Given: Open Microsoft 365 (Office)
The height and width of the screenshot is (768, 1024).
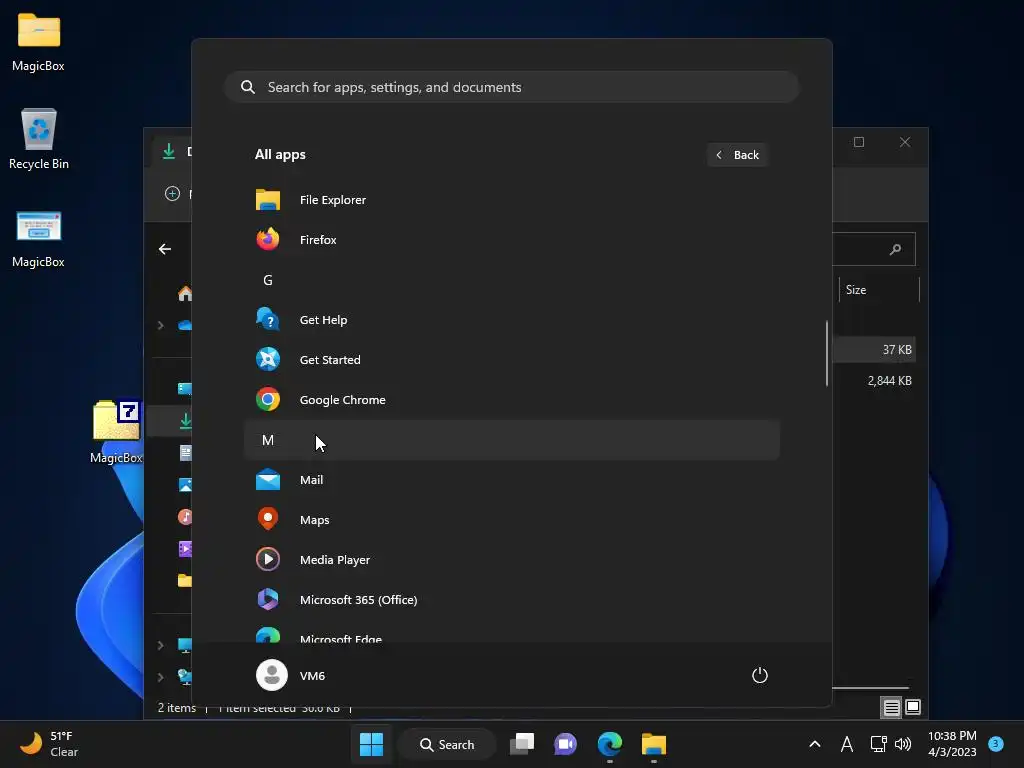Looking at the screenshot, I should [511, 600].
